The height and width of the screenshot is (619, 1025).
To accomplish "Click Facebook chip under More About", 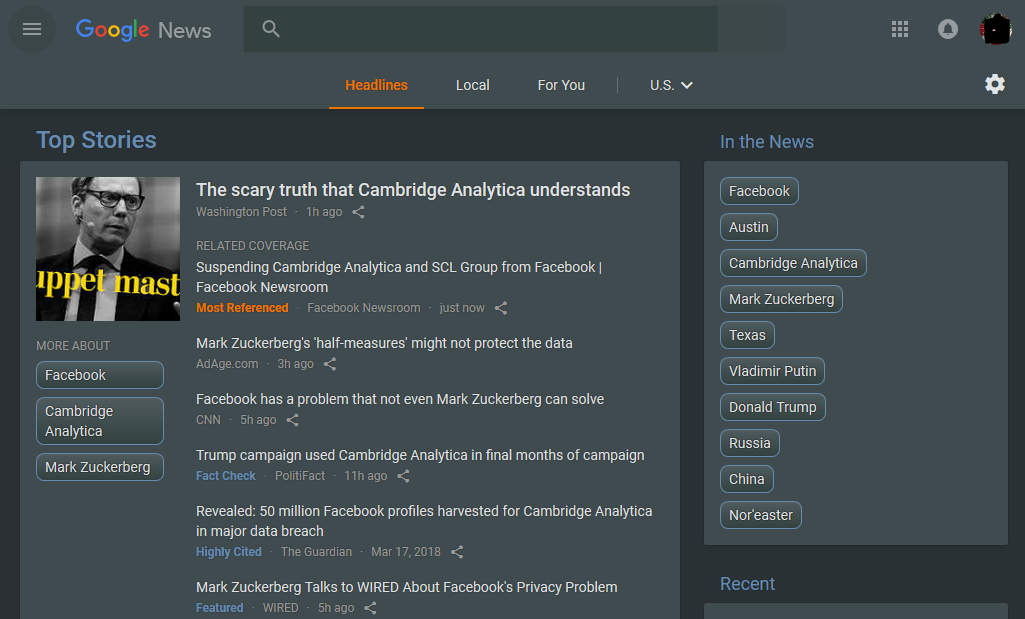I will (100, 375).
